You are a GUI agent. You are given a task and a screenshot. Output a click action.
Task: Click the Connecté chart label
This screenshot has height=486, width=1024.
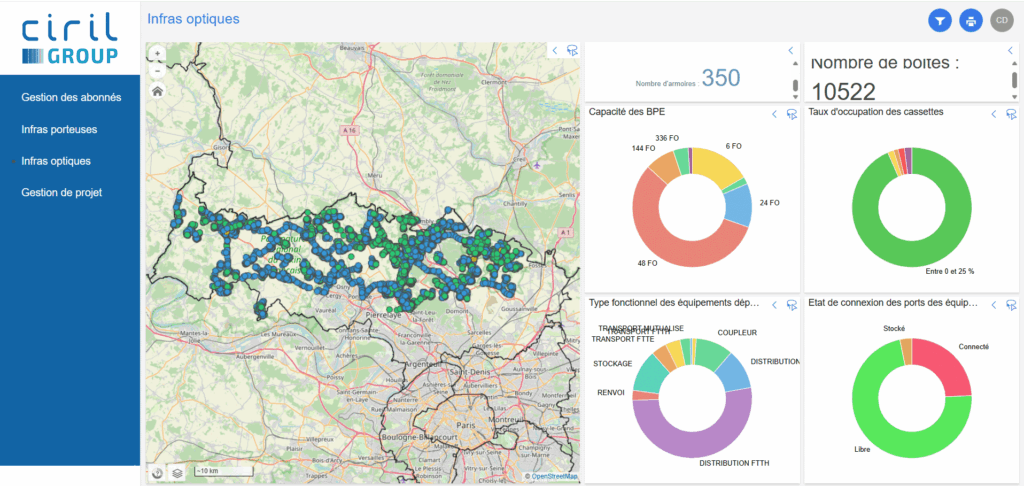click(x=974, y=347)
